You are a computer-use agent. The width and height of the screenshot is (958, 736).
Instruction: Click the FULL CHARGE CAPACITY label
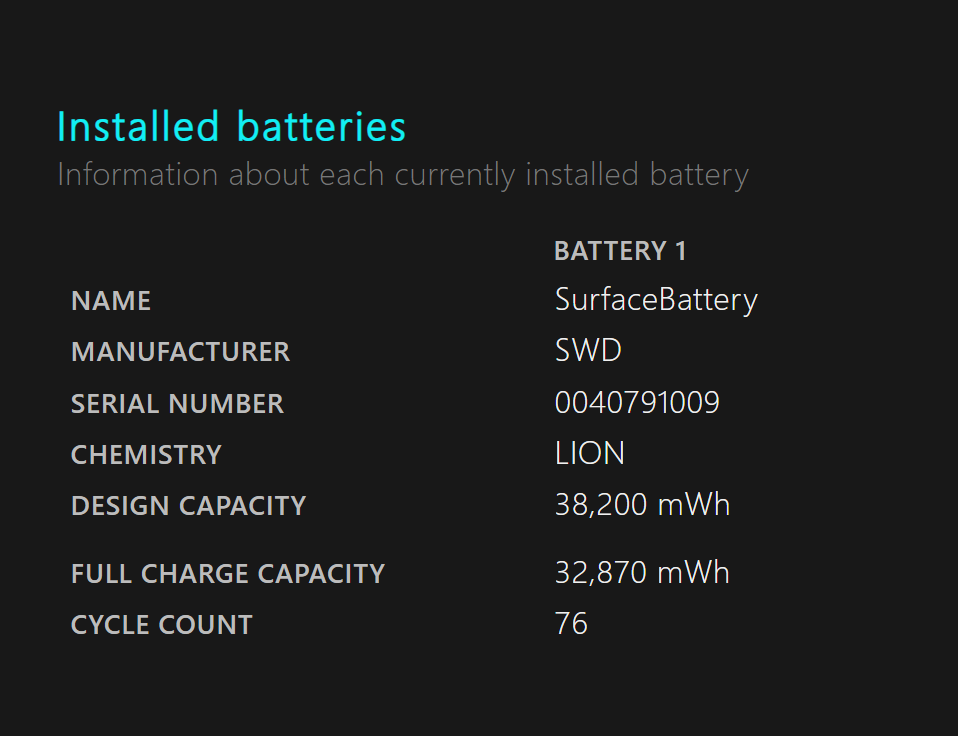(228, 574)
